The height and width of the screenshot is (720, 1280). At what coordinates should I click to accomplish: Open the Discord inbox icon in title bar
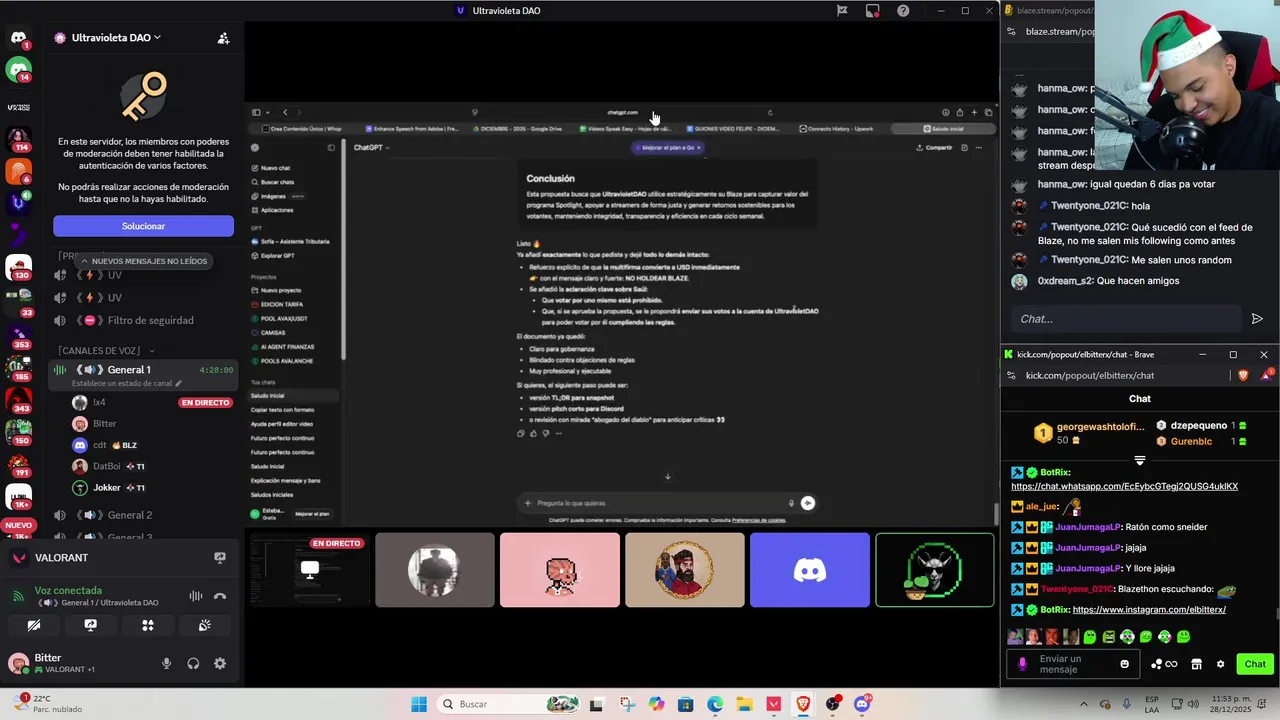tap(872, 11)
